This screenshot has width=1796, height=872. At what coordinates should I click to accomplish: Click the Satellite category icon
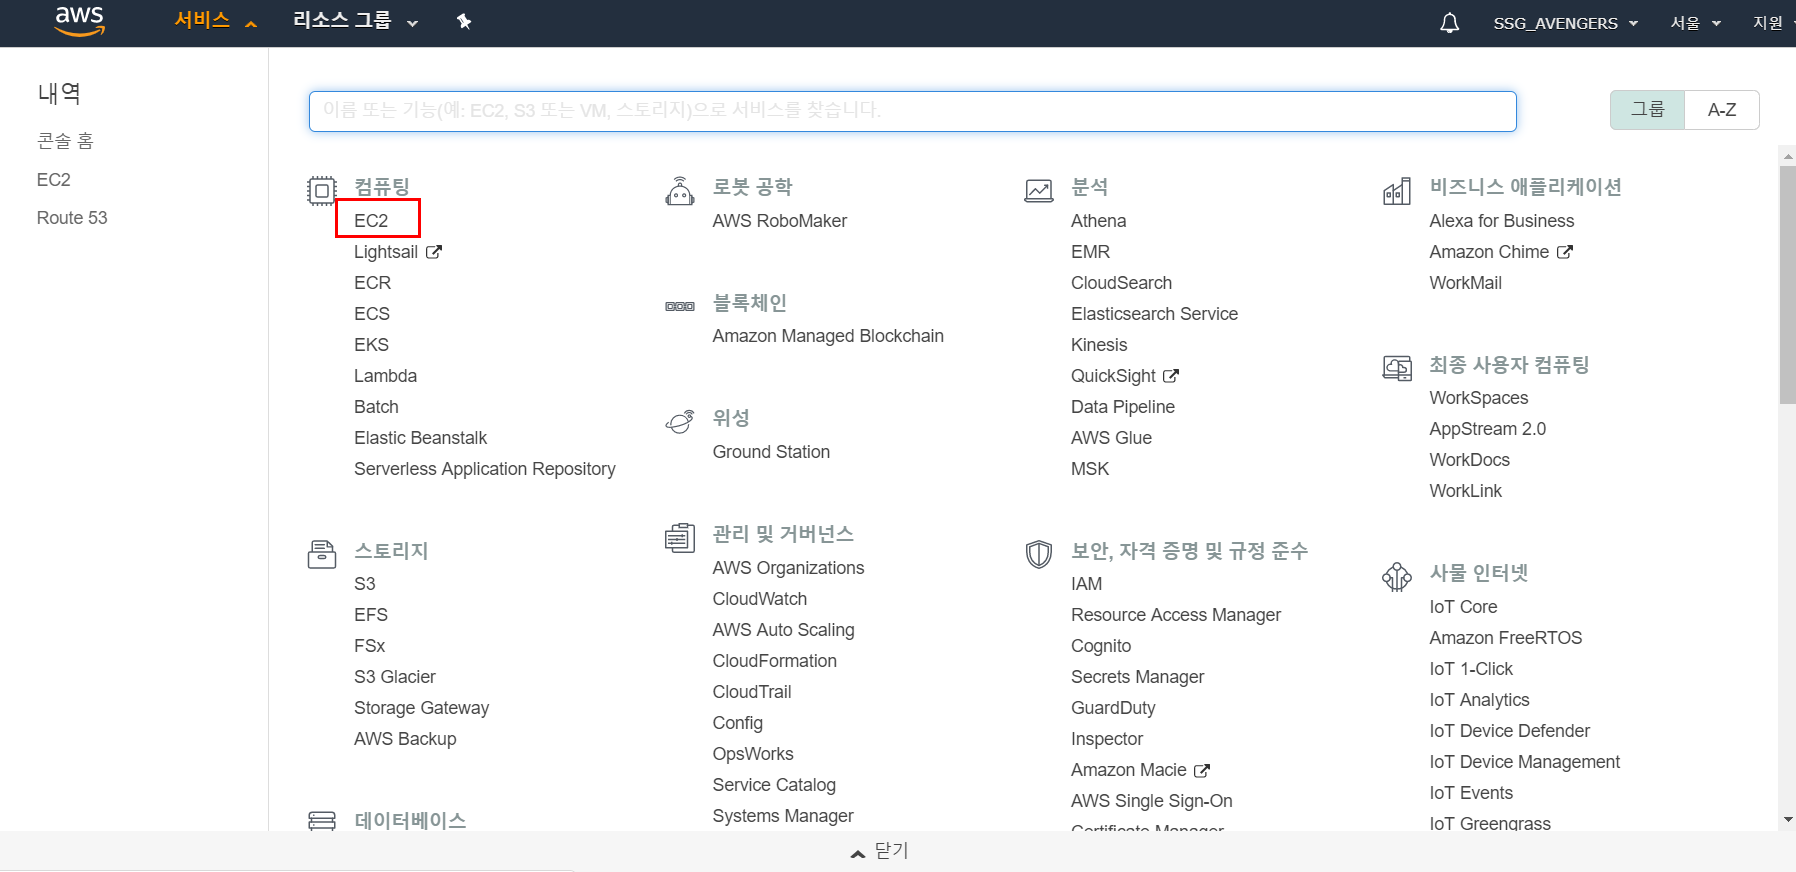(680, 421)
